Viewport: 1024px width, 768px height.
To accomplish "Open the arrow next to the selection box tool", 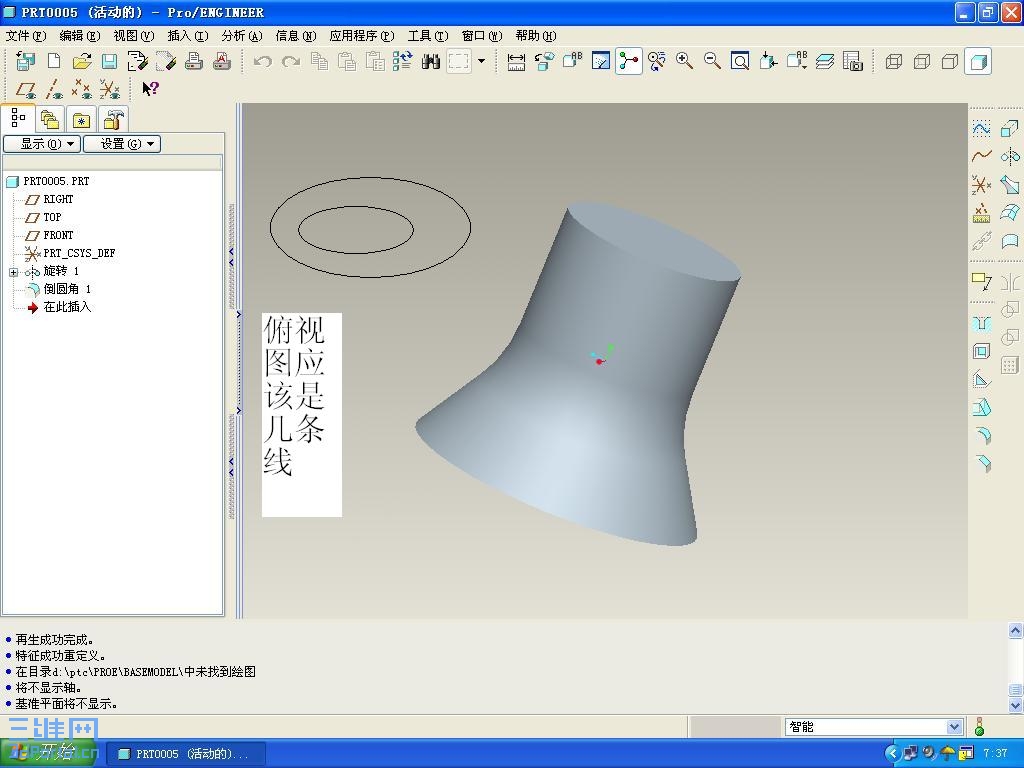I will click(x=481, y=61).
